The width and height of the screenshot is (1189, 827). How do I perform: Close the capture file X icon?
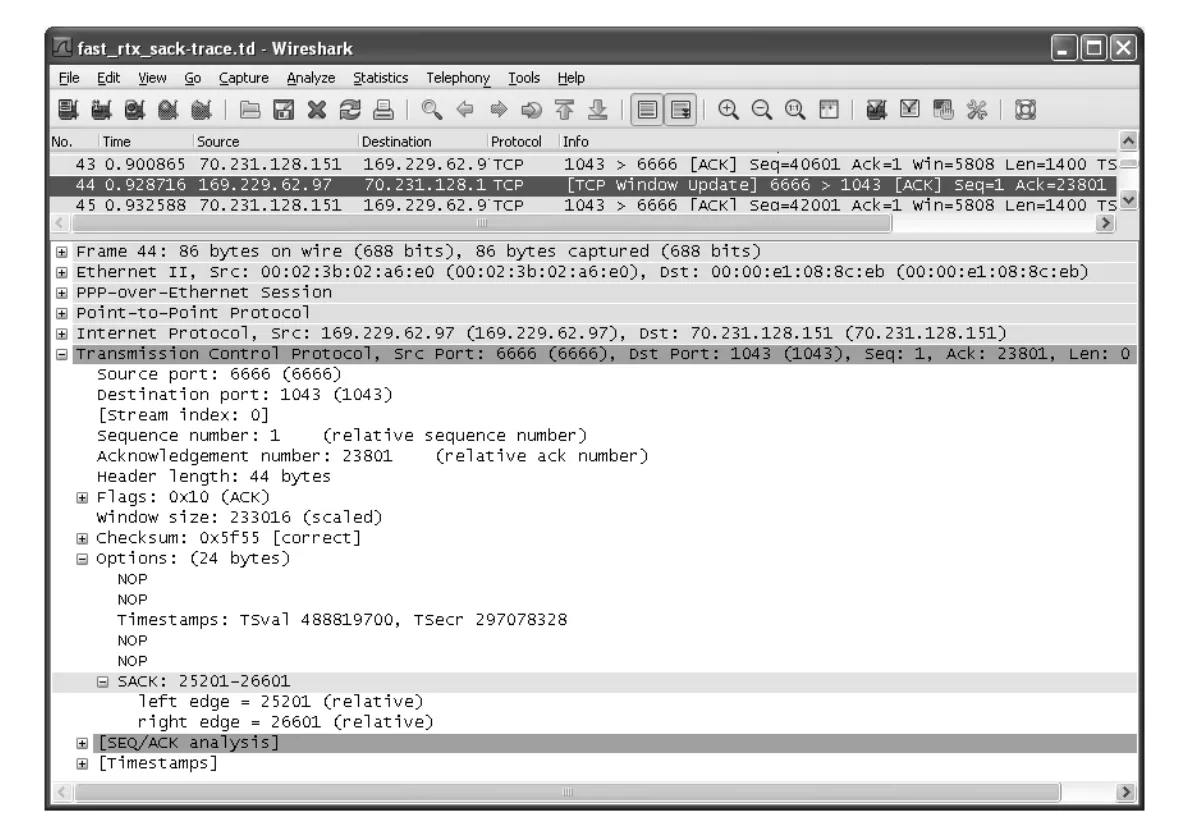tap(317, 111)
